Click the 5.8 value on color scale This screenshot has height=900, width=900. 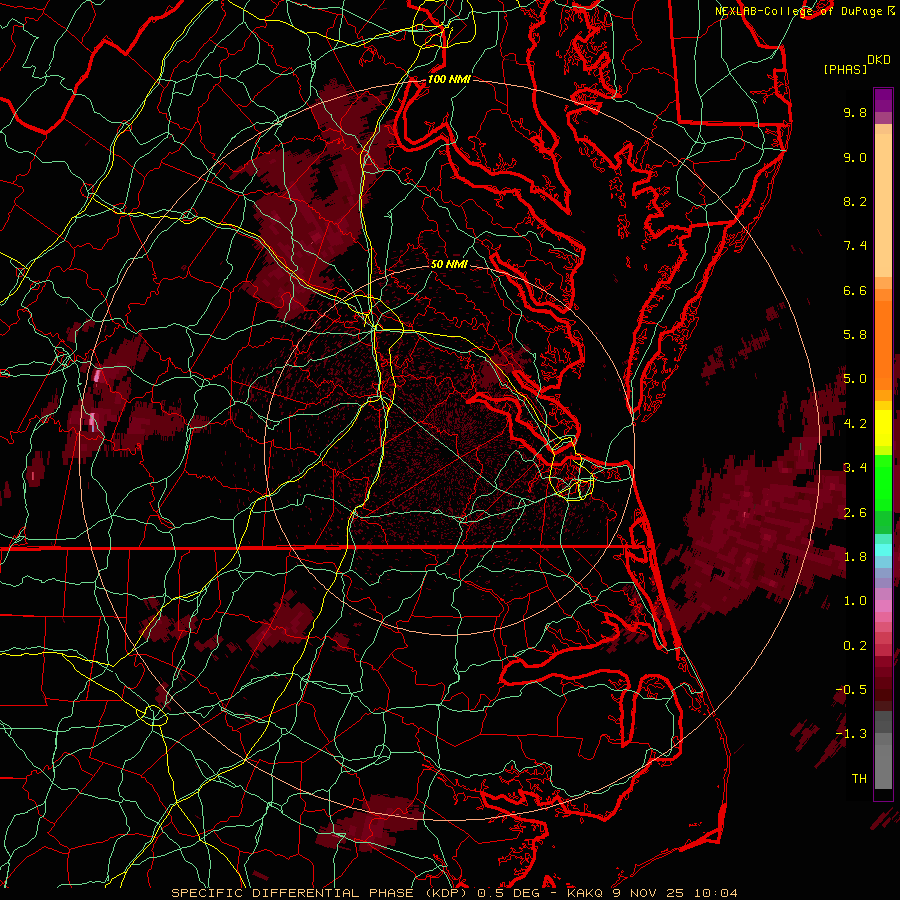pos(855,335)
